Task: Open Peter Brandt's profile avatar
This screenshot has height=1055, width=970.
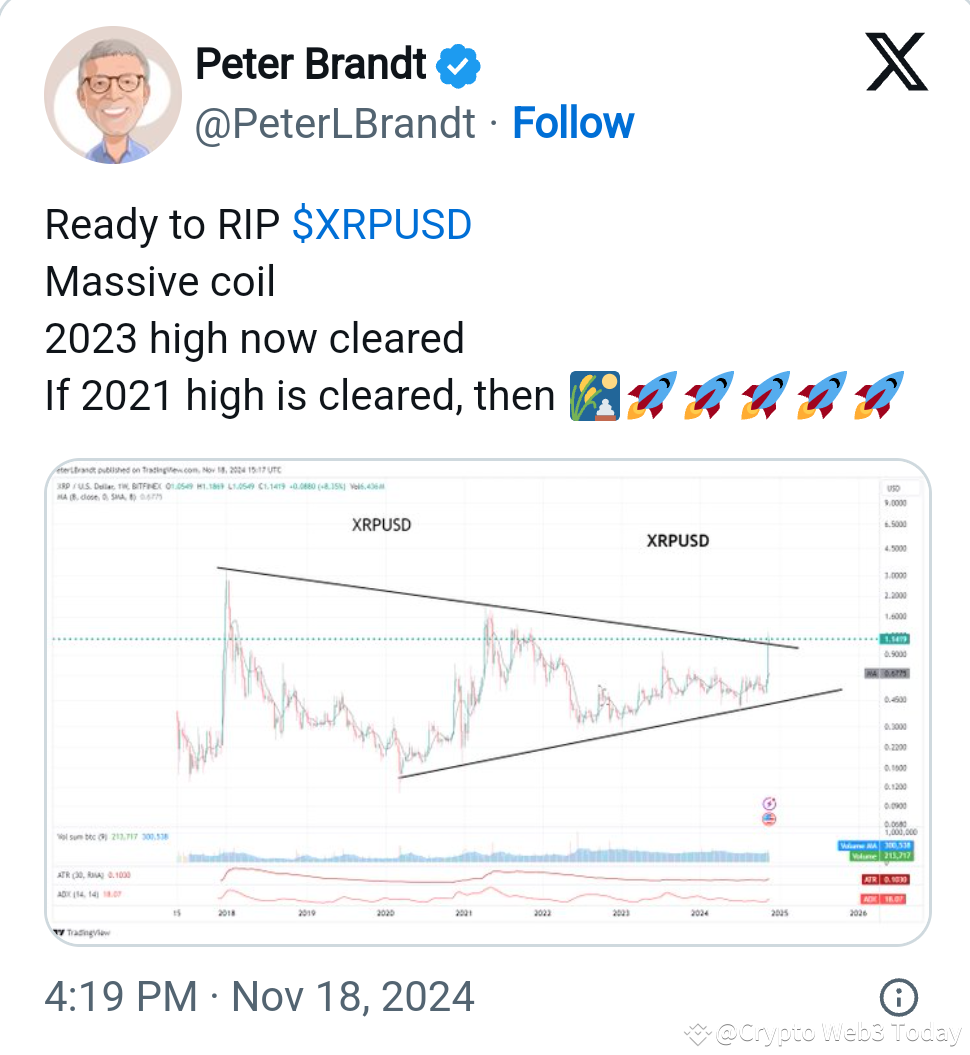Action: 112,93
